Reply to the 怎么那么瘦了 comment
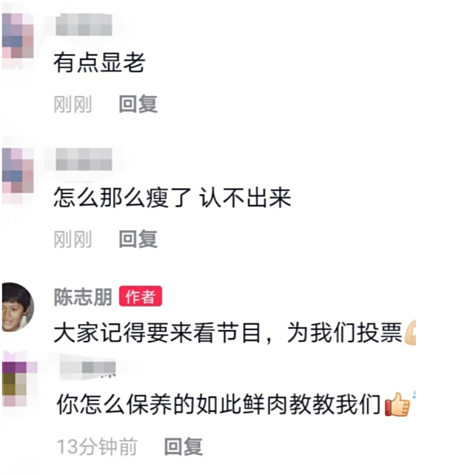This screenshot has width=450, height=475. [x=138, y=239]
